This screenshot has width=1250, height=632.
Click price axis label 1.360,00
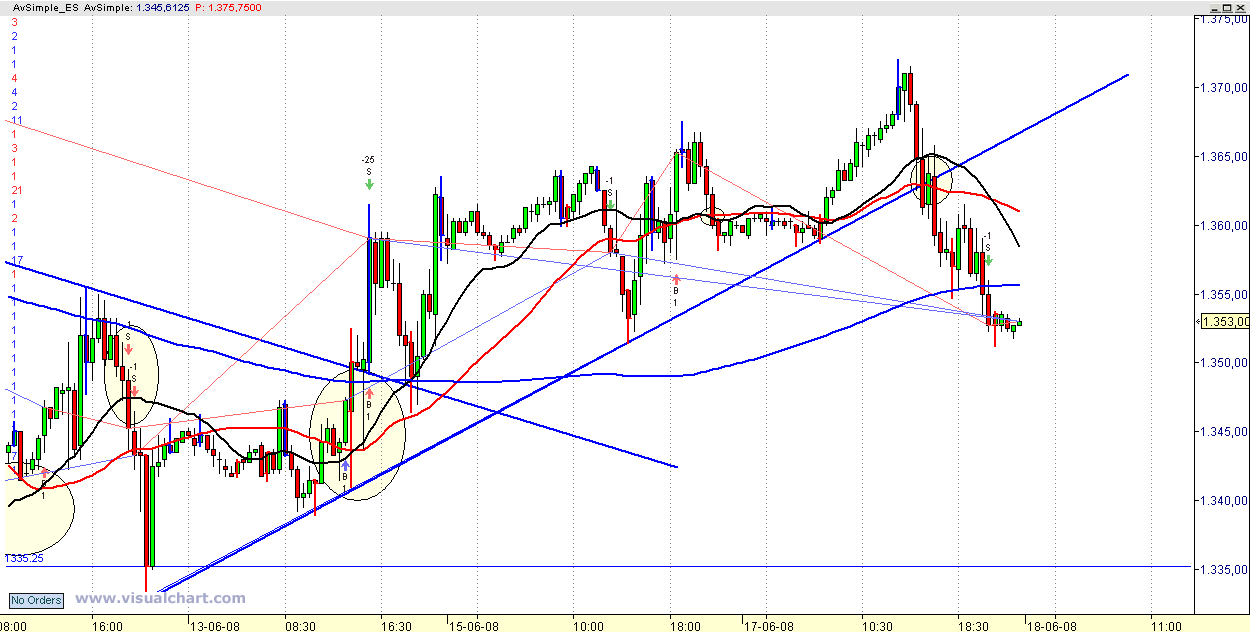pyautogui.click(x=1222, y=226)
